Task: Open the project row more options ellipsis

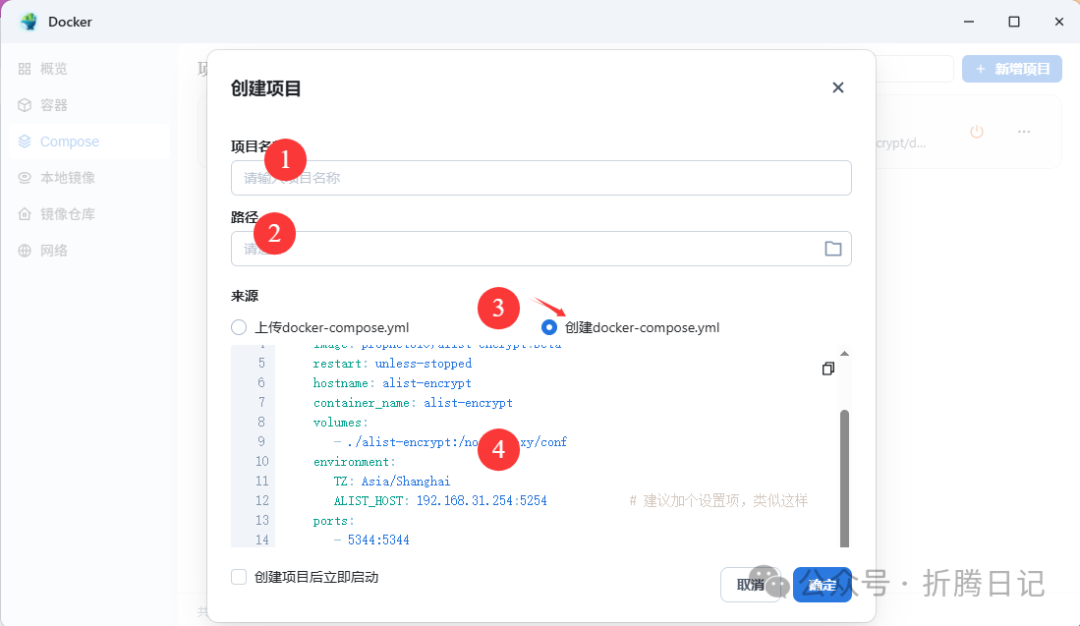Action: (x=1024, y=132)
